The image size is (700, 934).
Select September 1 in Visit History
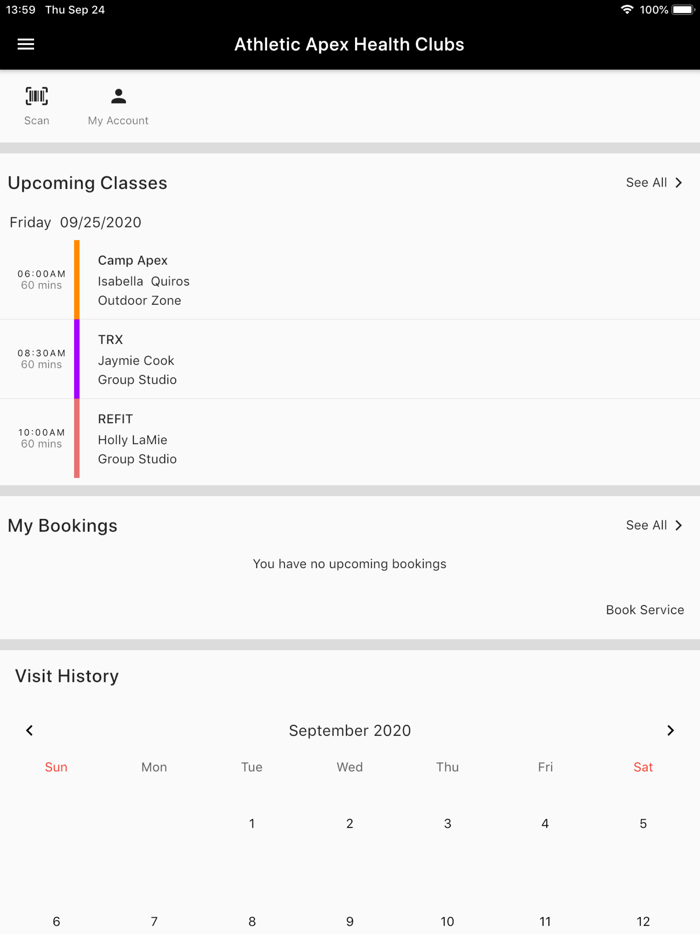pyautogui.click(x=252, y=824)
